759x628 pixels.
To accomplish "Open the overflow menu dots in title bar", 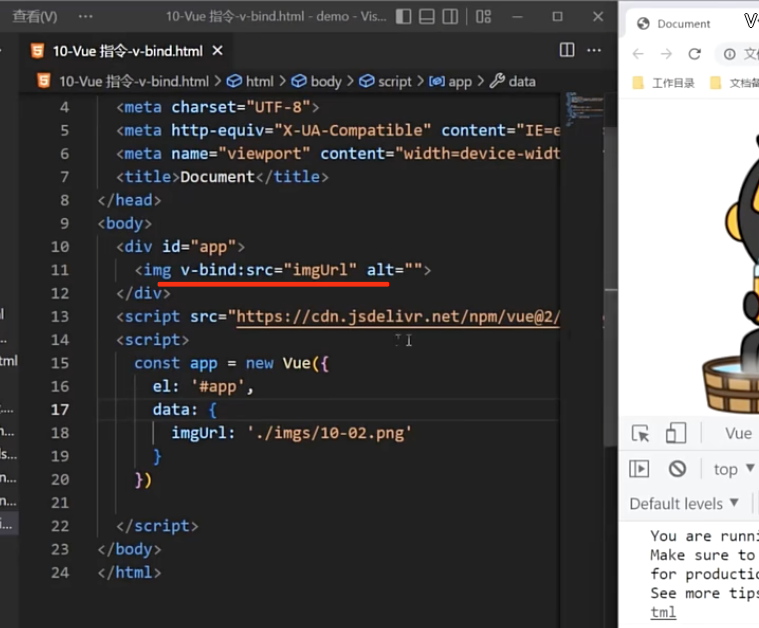I will click(86, 16).
